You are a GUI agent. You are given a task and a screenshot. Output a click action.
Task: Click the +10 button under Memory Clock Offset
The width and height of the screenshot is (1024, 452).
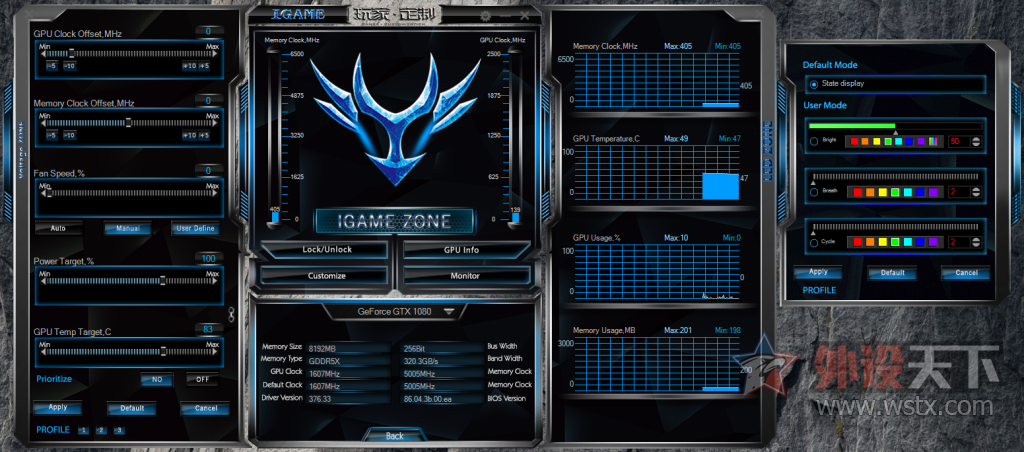[x=189, y=135]
